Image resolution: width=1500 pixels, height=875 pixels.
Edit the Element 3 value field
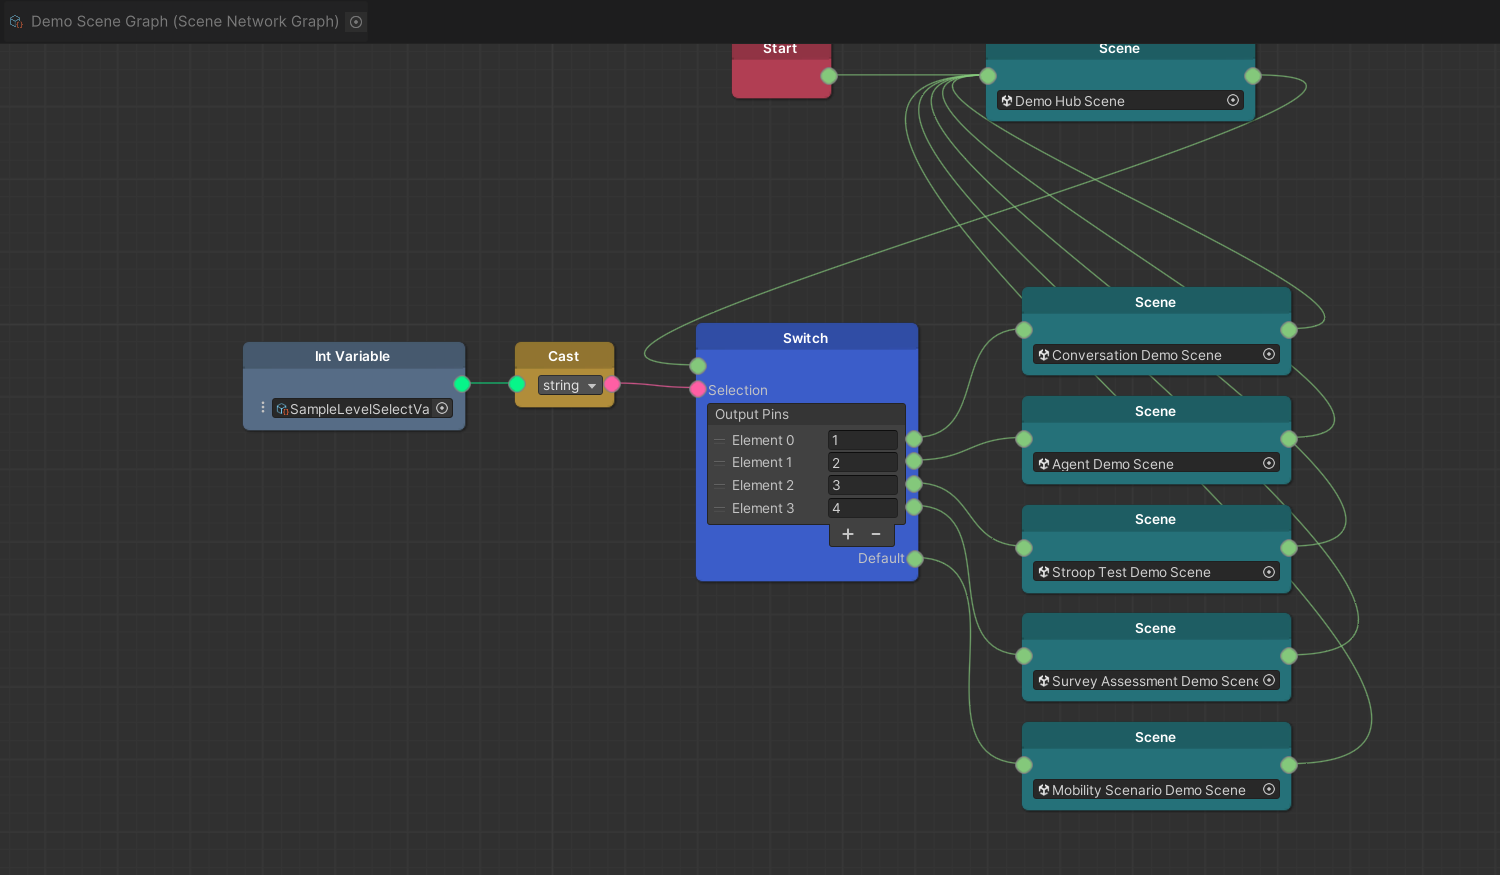[x=863, y=508]
